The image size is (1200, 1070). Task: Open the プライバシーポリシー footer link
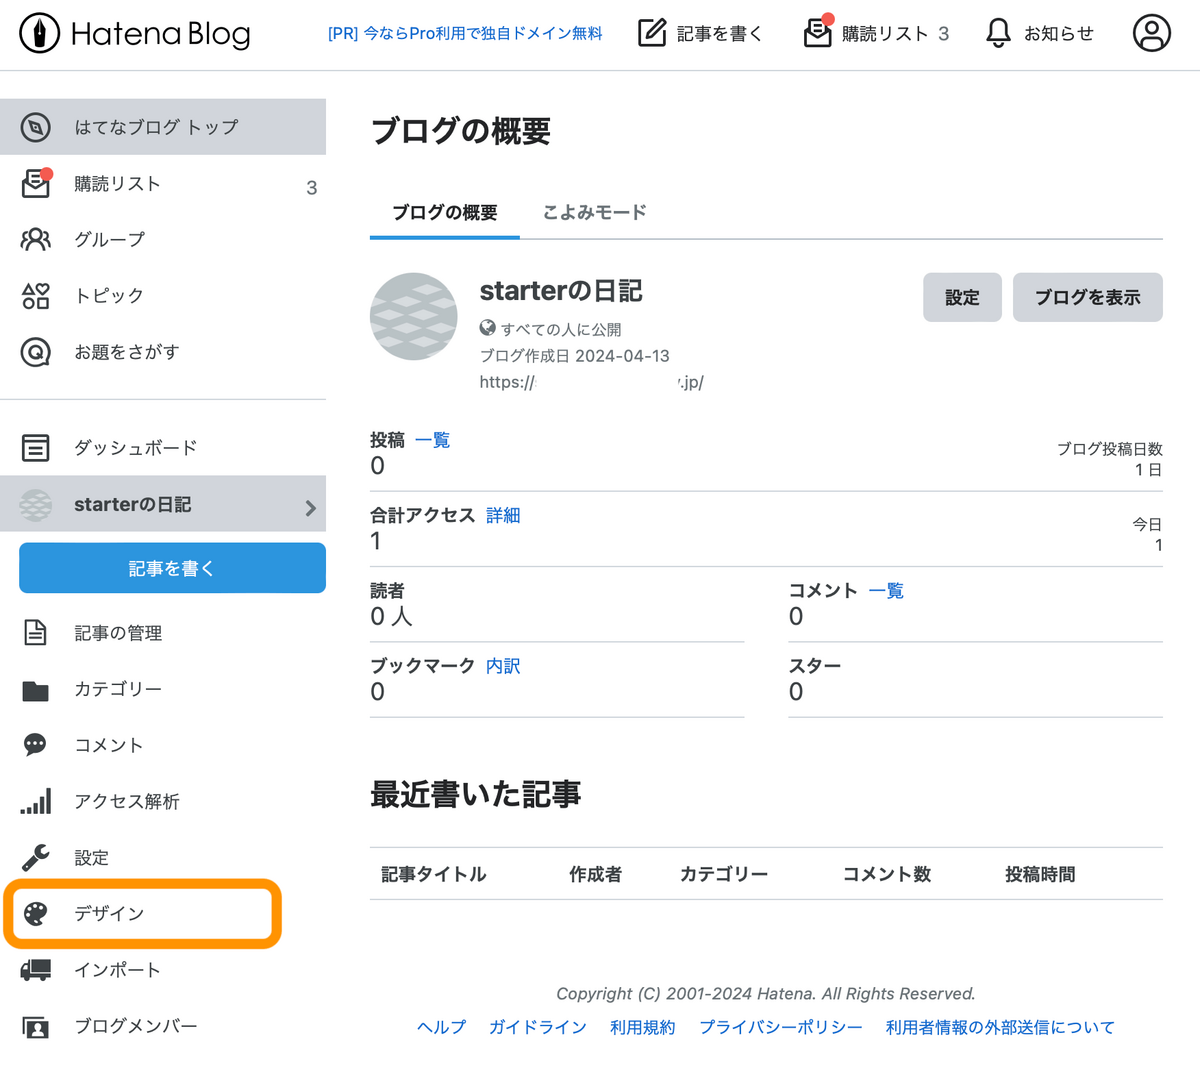pos(780,1027)
